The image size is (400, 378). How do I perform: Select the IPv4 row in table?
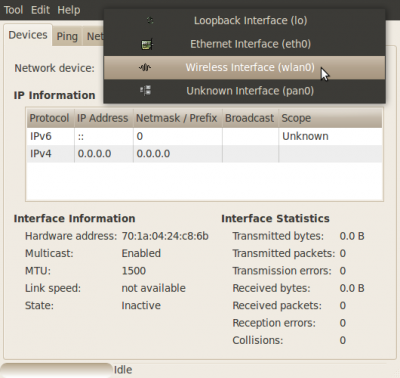click(x=204, y=154)
